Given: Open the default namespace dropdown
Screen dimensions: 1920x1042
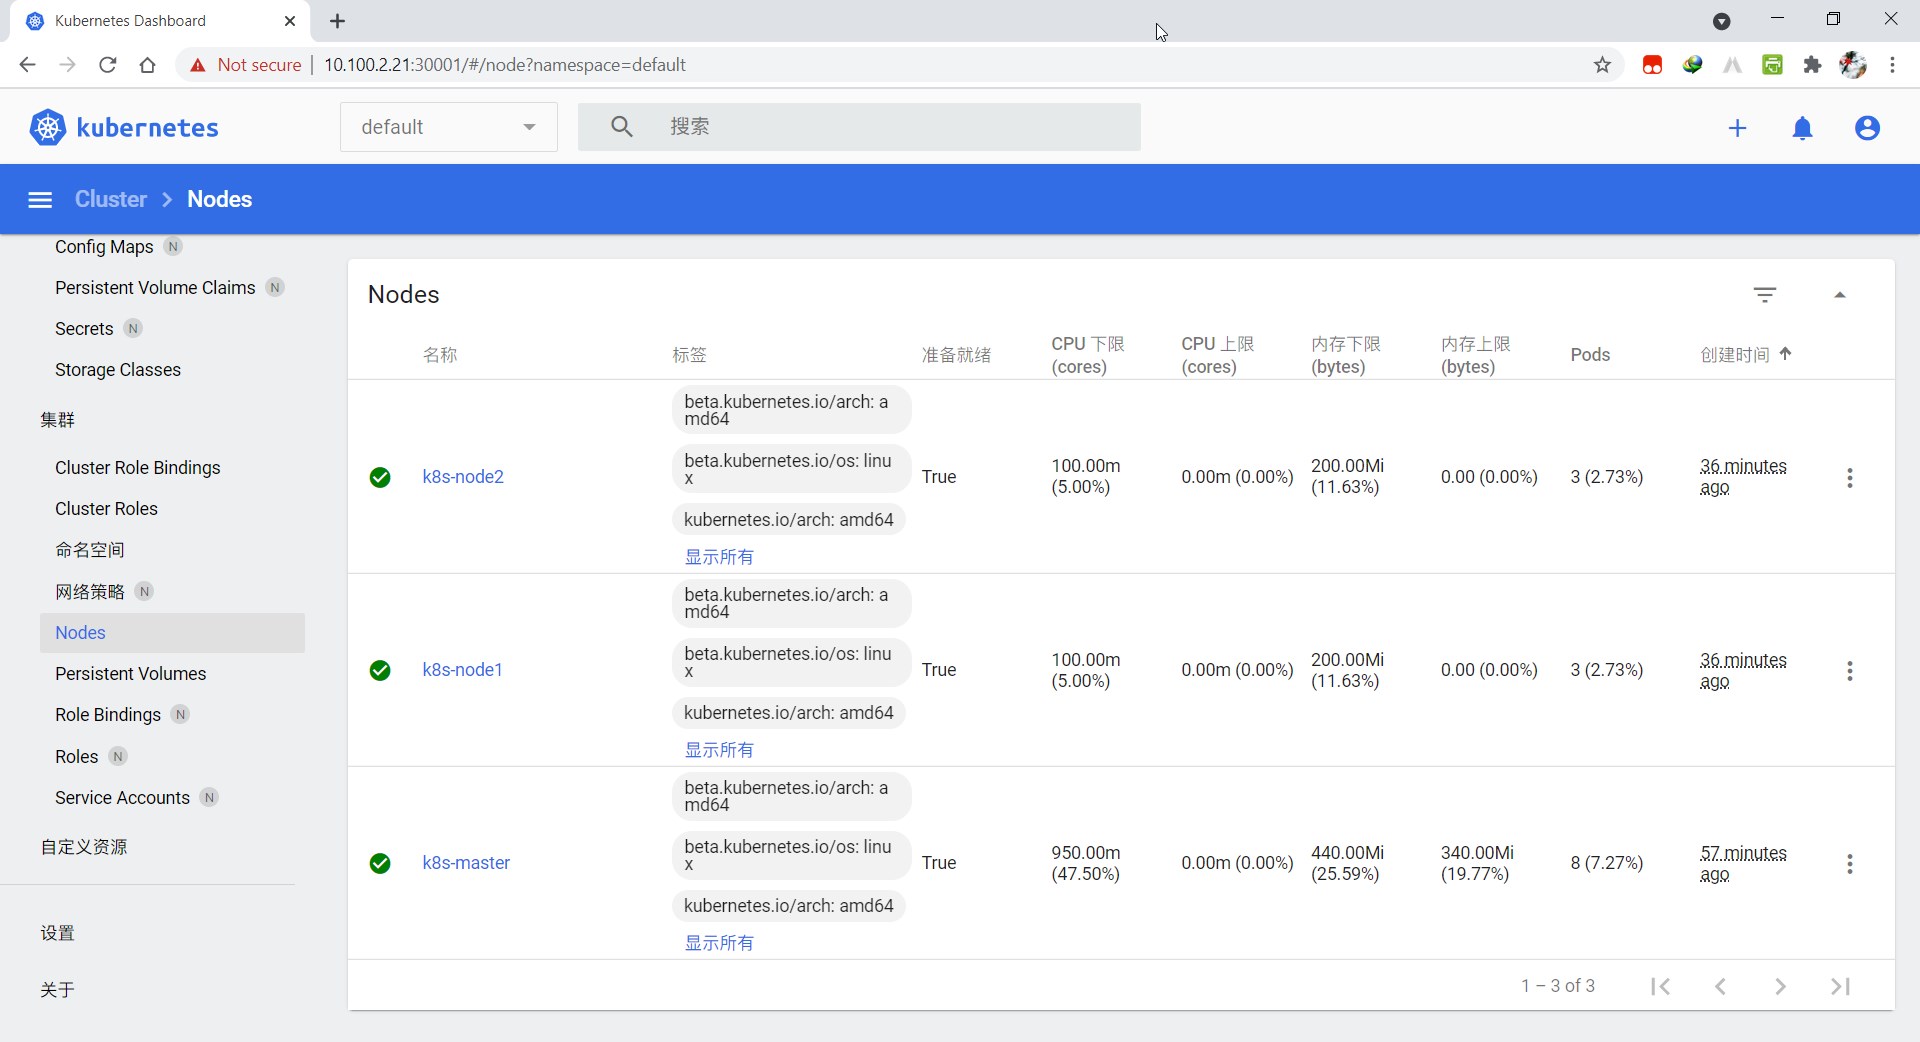Looking at the screenshot, I should 449,127.
